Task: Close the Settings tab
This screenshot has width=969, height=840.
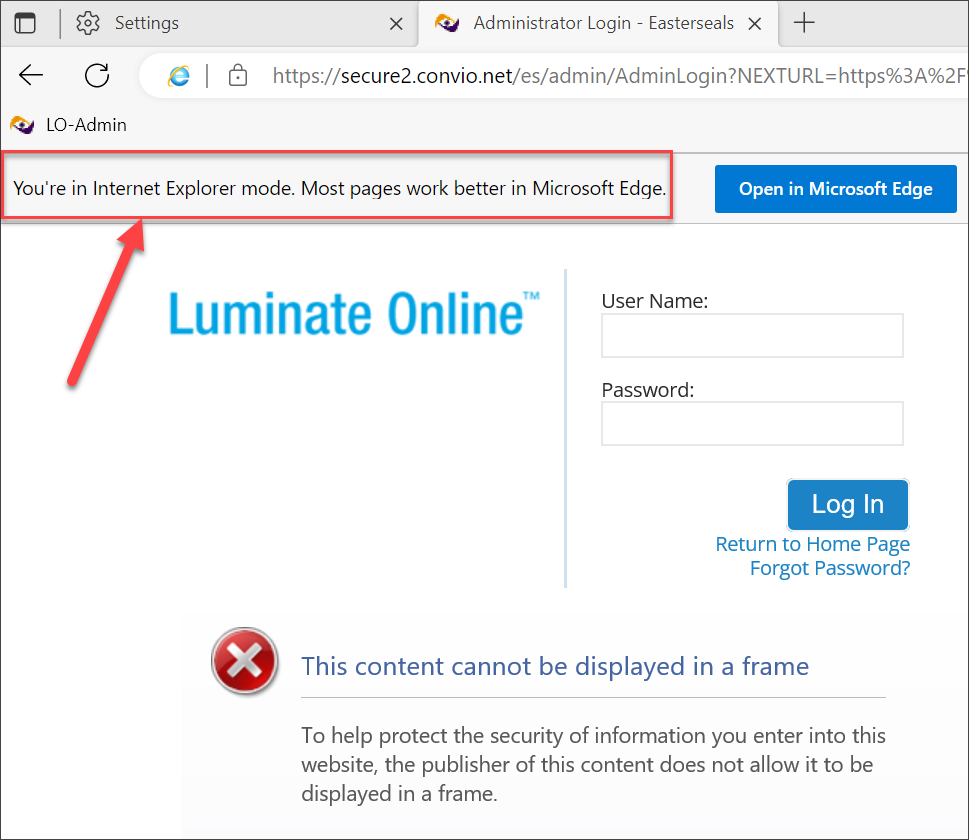Action: (396, 24)
